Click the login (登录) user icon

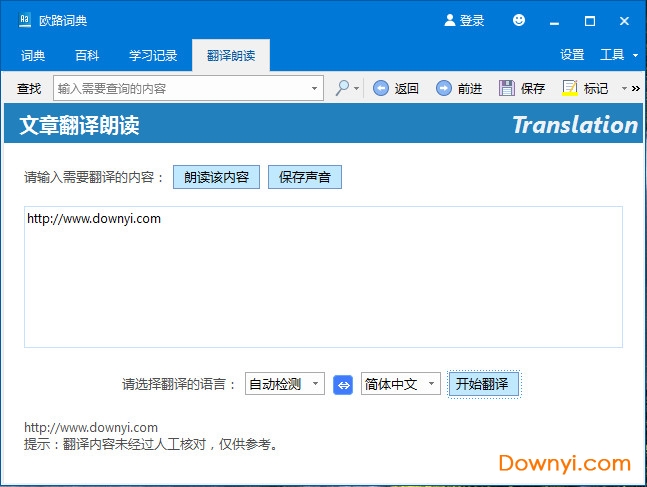(450, 20)
